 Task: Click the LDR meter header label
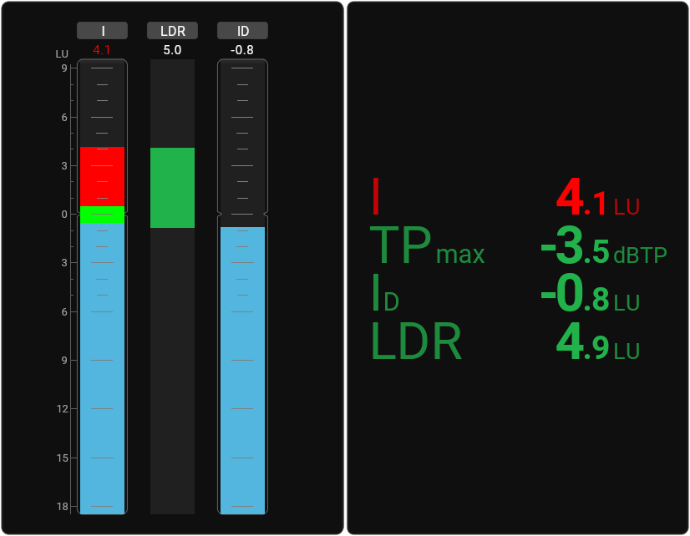(172, 31)
